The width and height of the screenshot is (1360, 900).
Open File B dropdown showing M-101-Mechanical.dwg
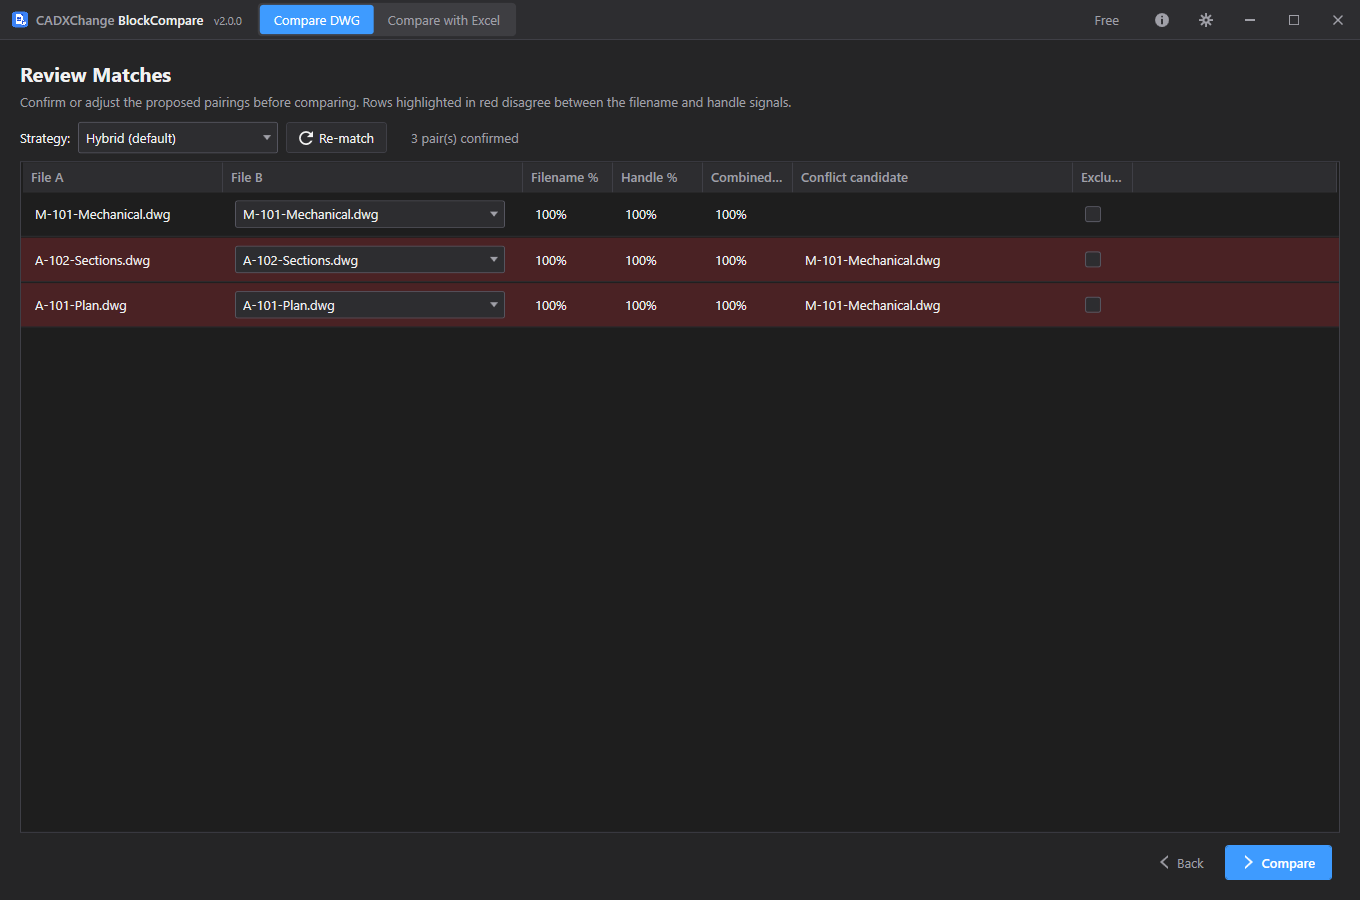370,214
